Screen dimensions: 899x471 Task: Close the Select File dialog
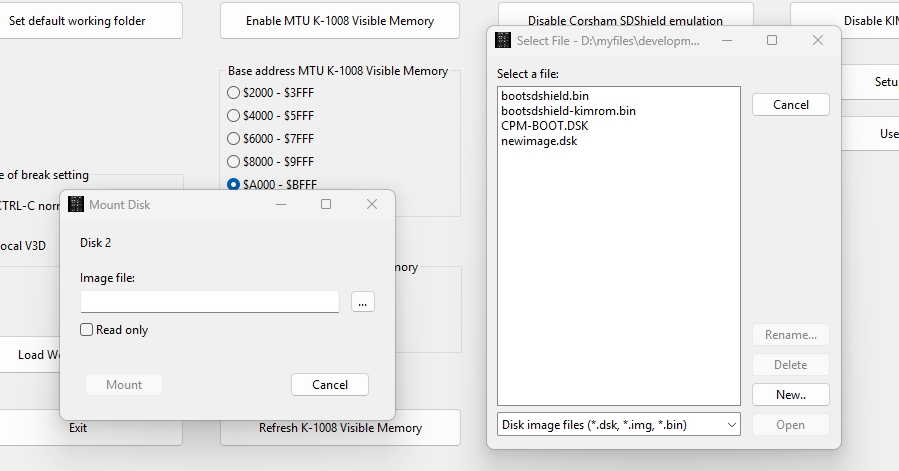817,41
